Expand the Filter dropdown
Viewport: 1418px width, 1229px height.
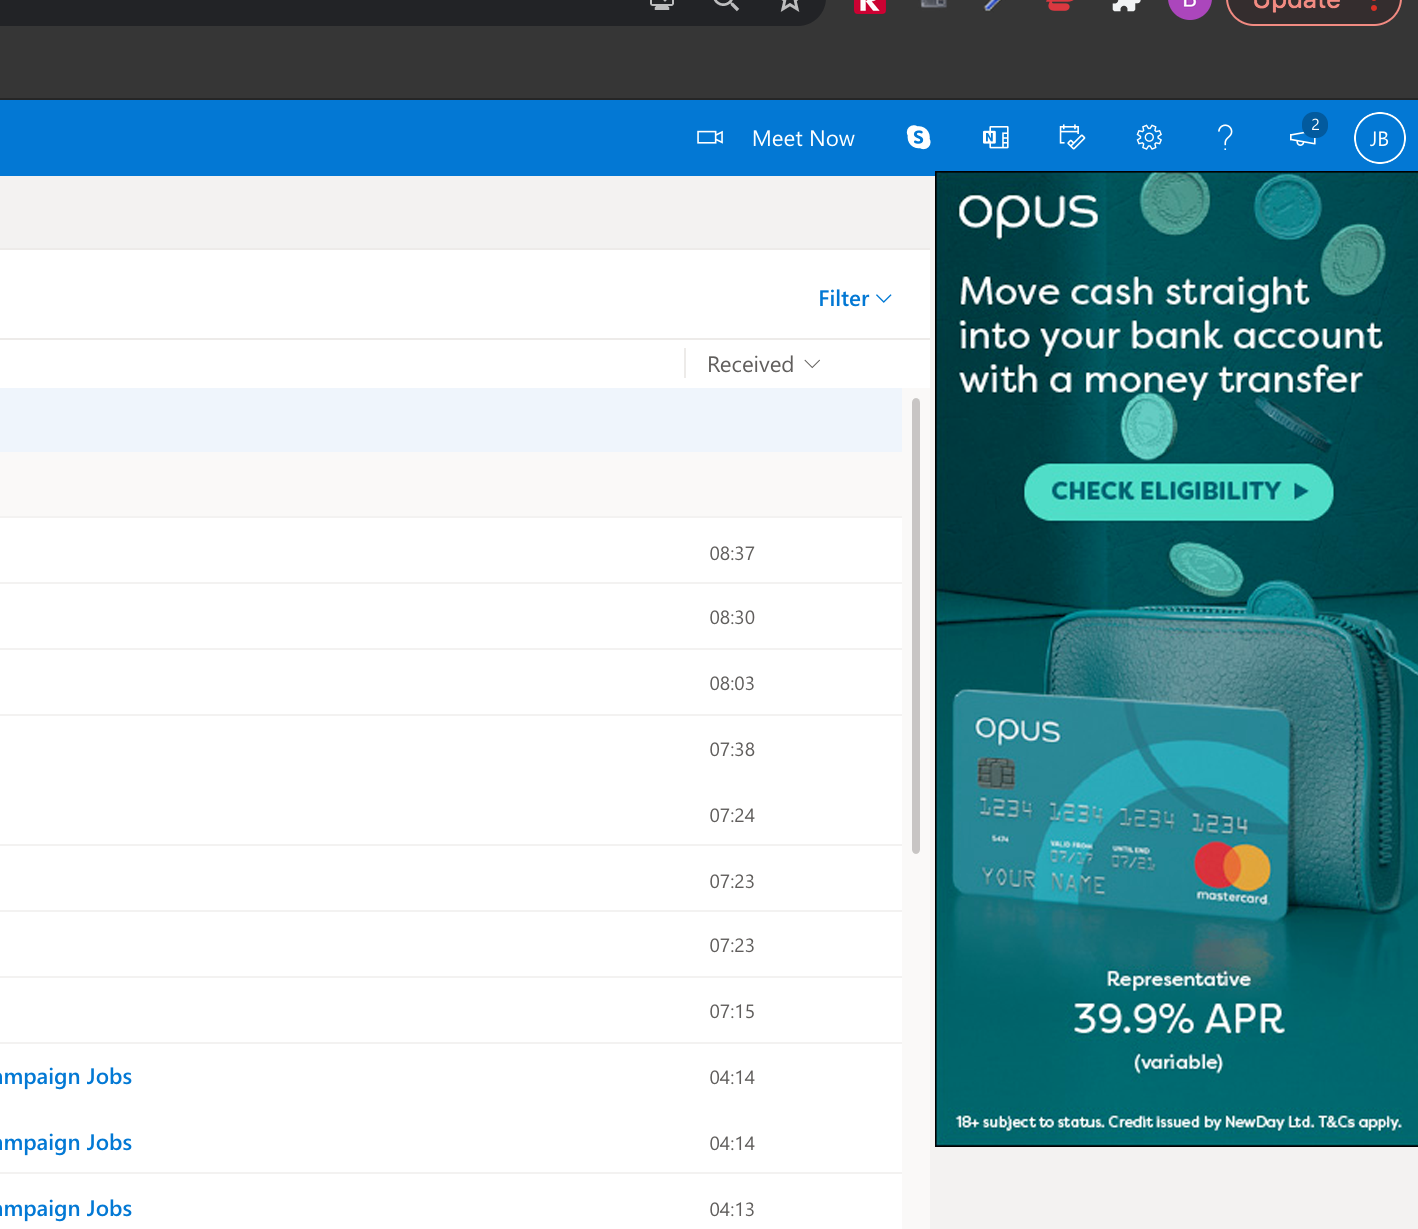(x=855, y=298)
